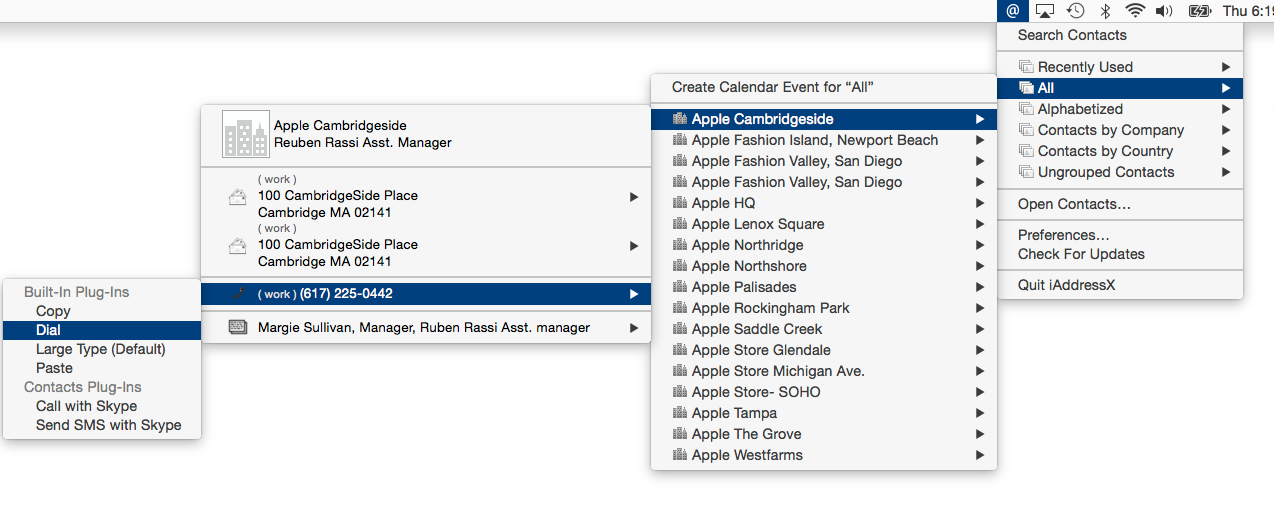The width and height of the screenshot is (1274, 522).
Task: Click the phone icon beside (617) 225-0442
Action: 238,294
